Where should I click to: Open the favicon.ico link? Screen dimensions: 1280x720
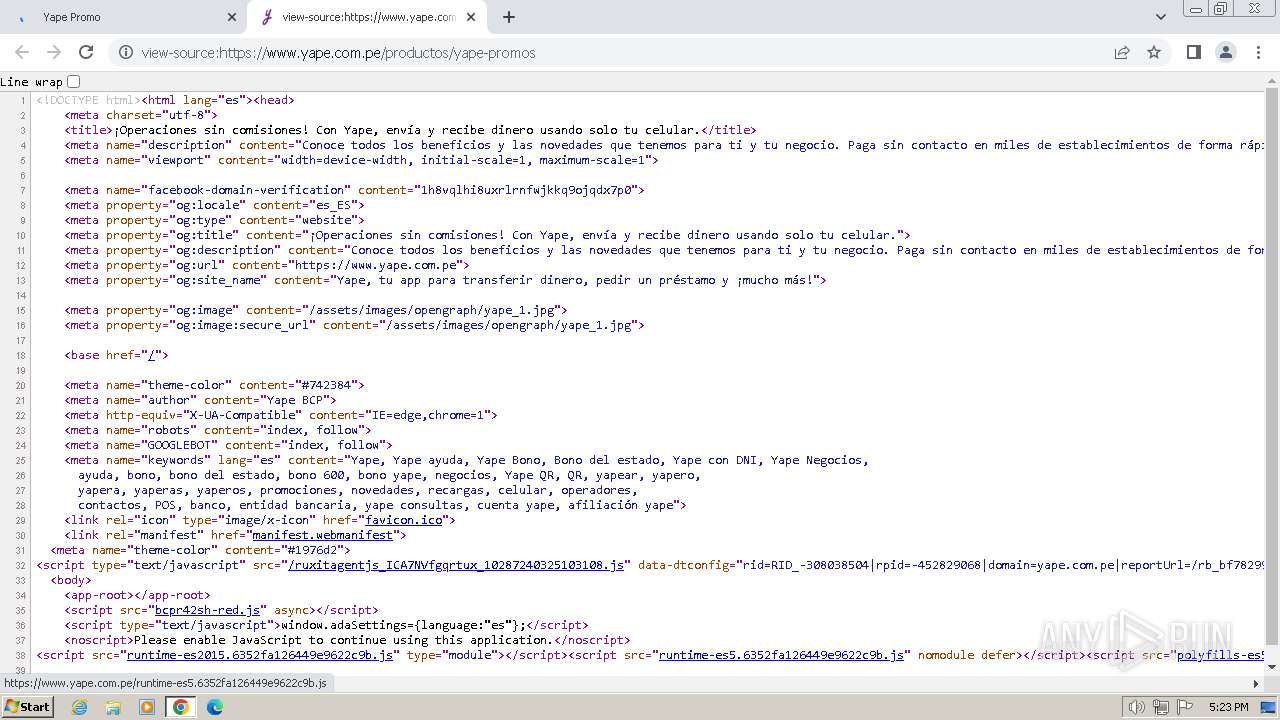coord(403,520)
